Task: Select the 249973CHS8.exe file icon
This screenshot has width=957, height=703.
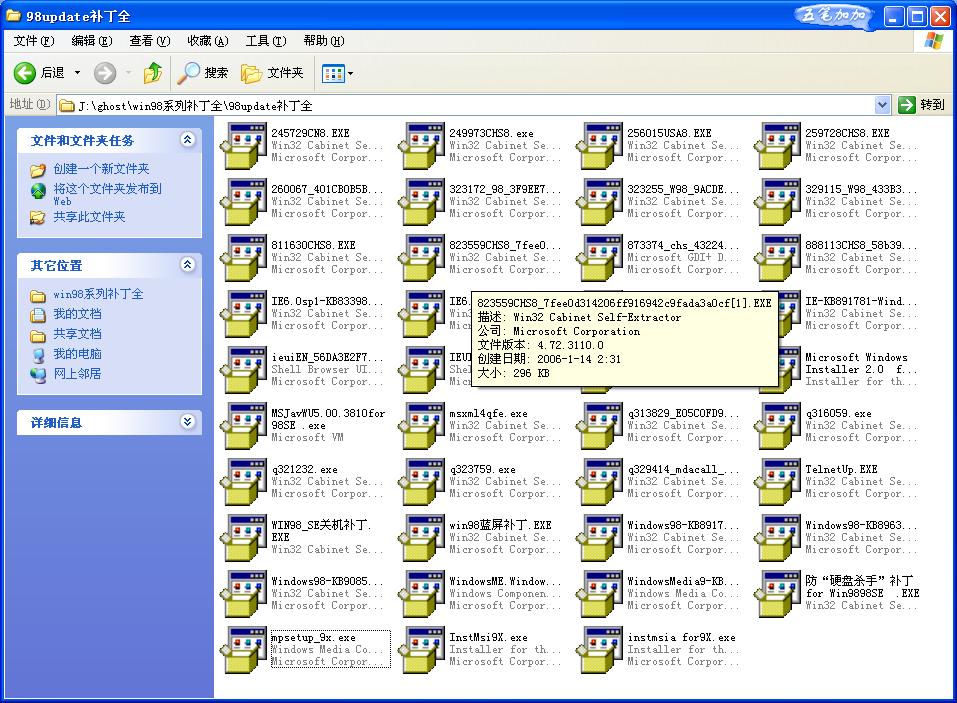Action: point(422,146)
